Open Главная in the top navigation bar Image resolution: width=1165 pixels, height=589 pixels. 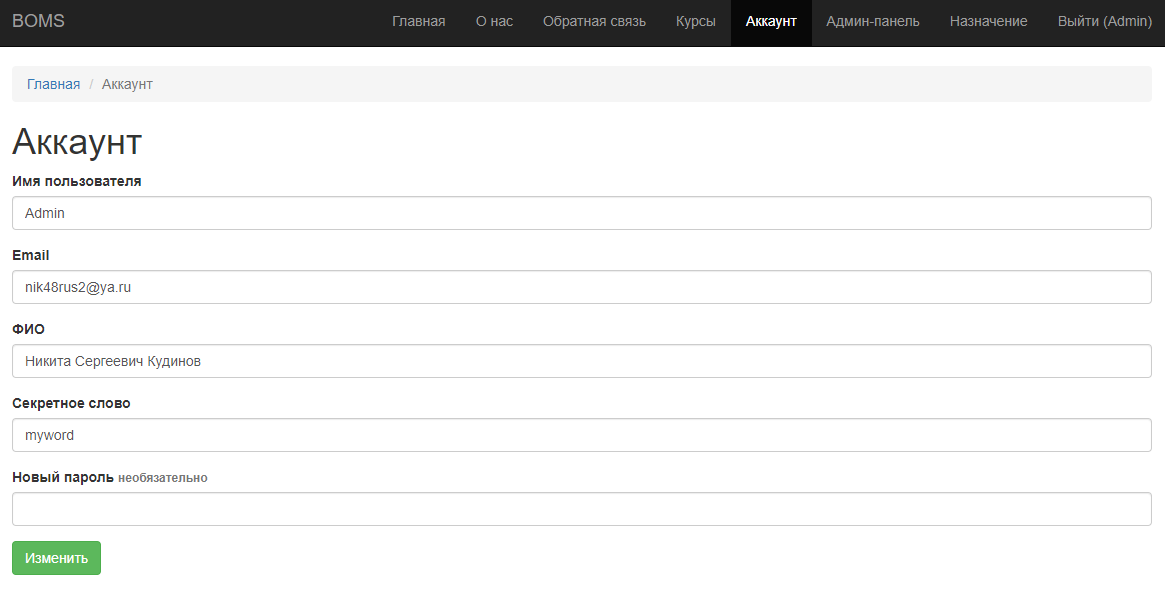418,21
